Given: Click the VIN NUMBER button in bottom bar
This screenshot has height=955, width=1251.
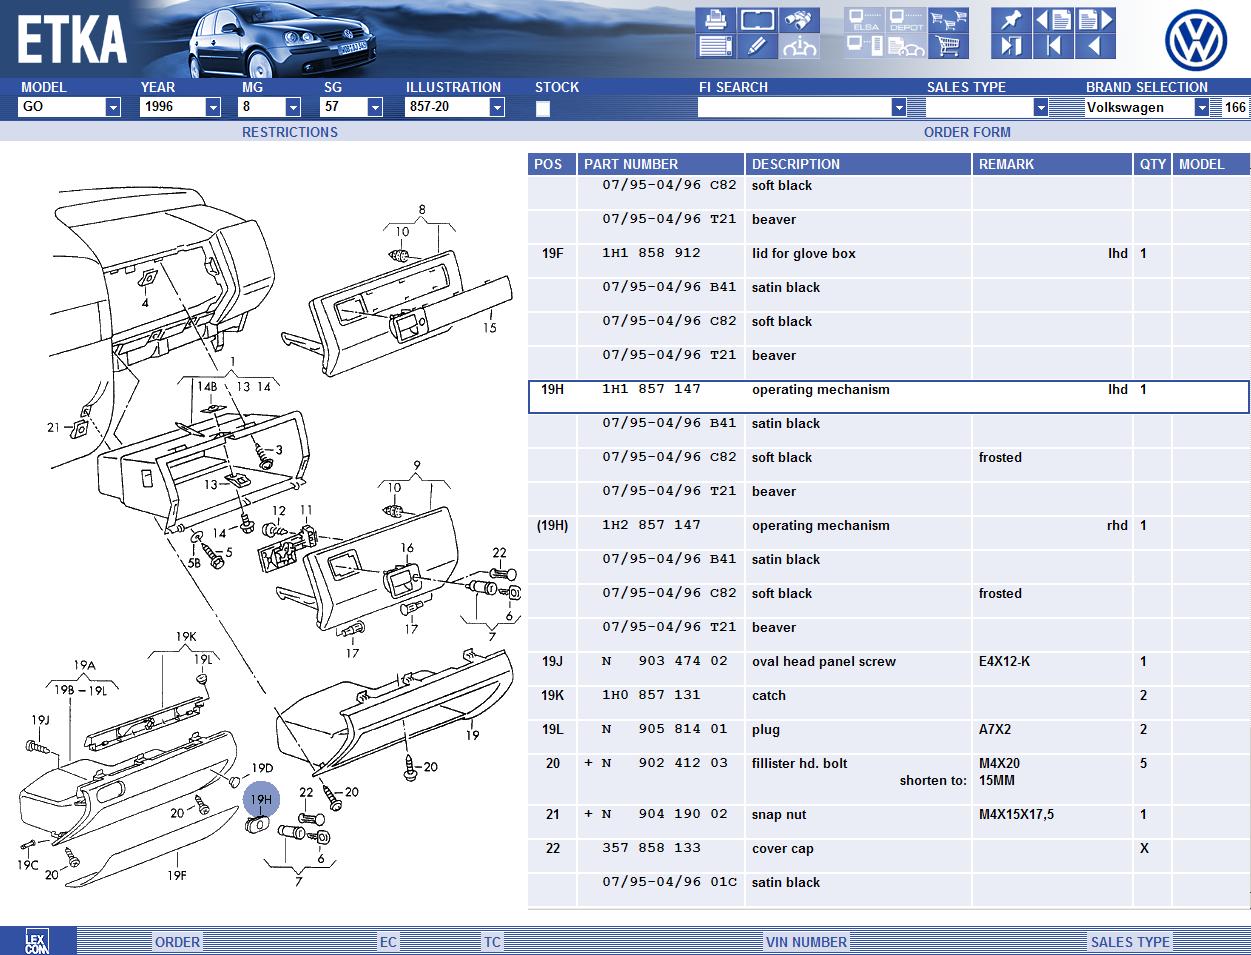Looking at the screenshot, I should pyautogui.click(x=806, y=941).
